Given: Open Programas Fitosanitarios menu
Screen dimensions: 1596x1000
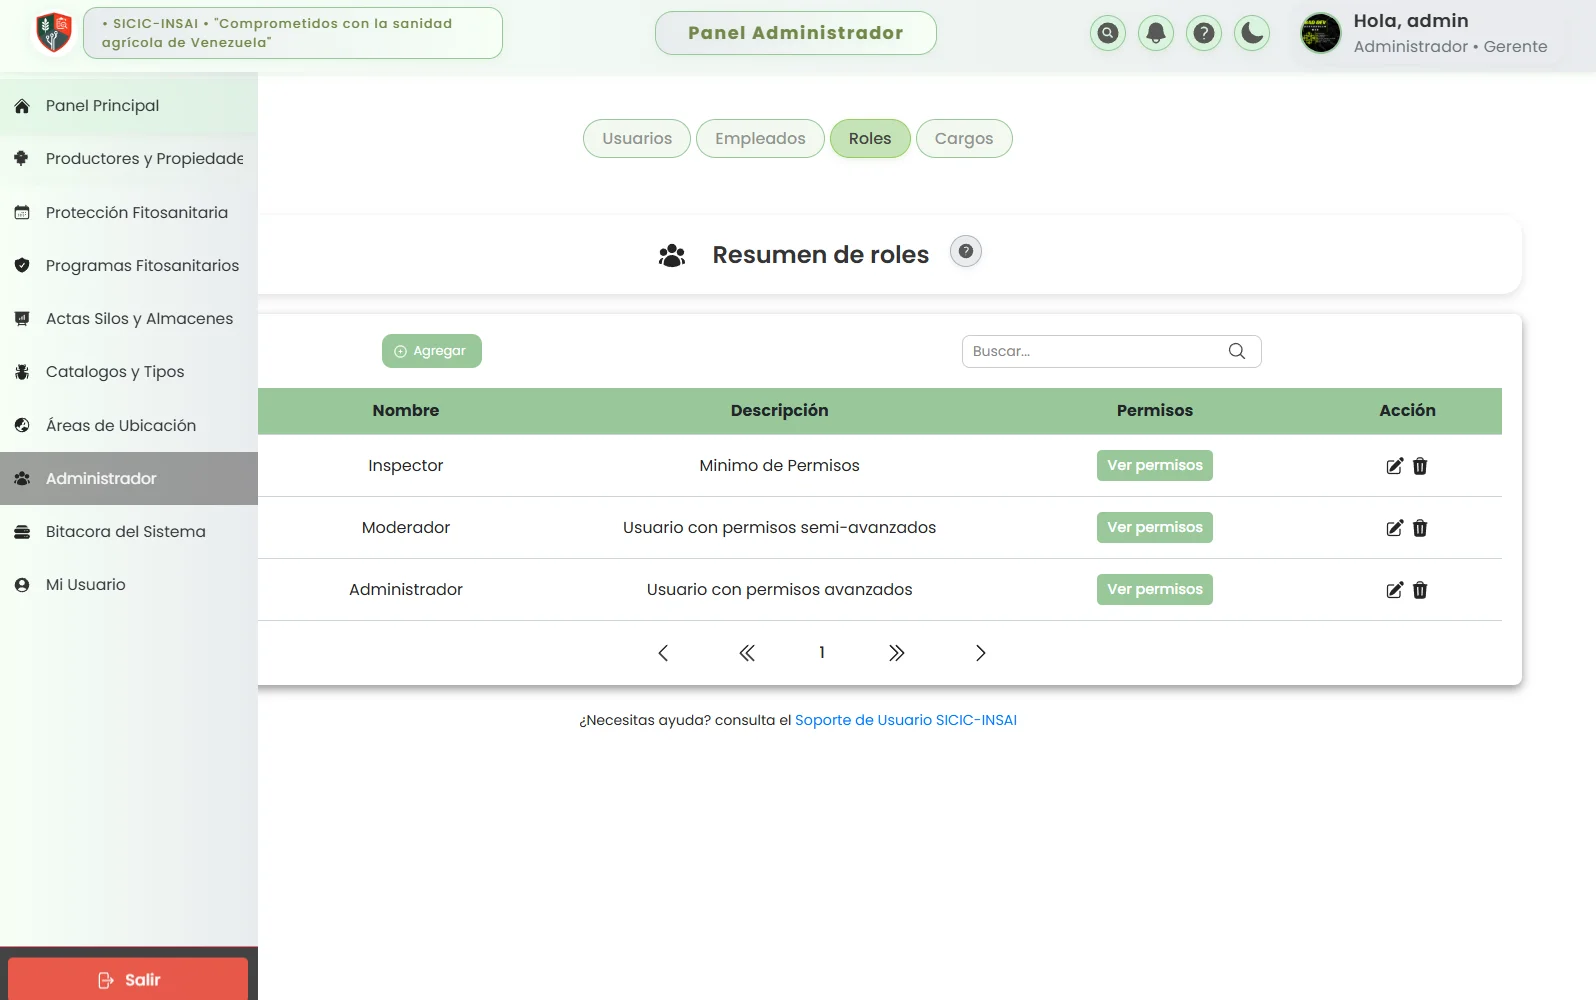Looking at the screenshot, I should [129, 265].
